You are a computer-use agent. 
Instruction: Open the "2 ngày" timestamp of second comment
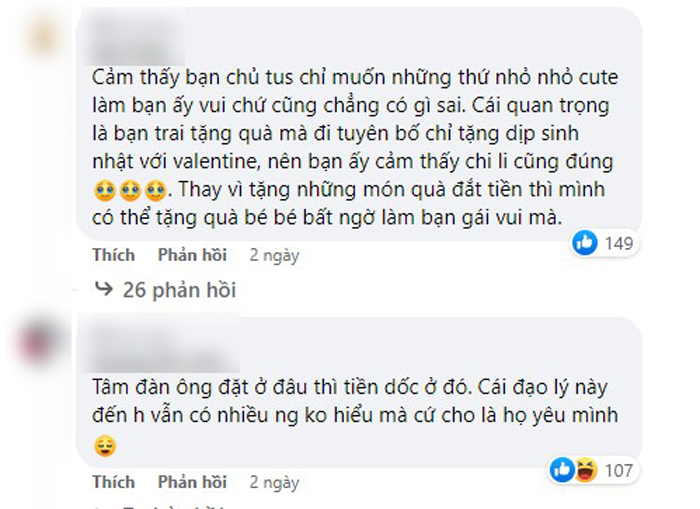tap(274, 482)
